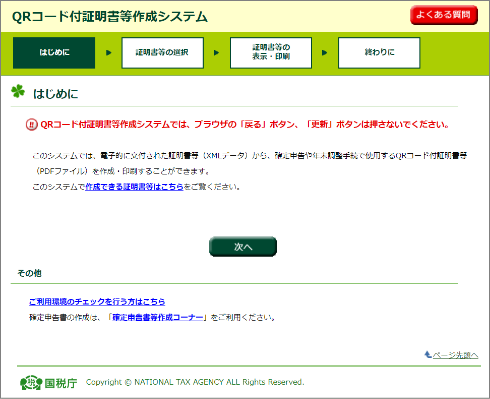Open ご利用環境のチェックを行う方はこちら link
This screenshot has width=490, height=399.
click(97, 302)
